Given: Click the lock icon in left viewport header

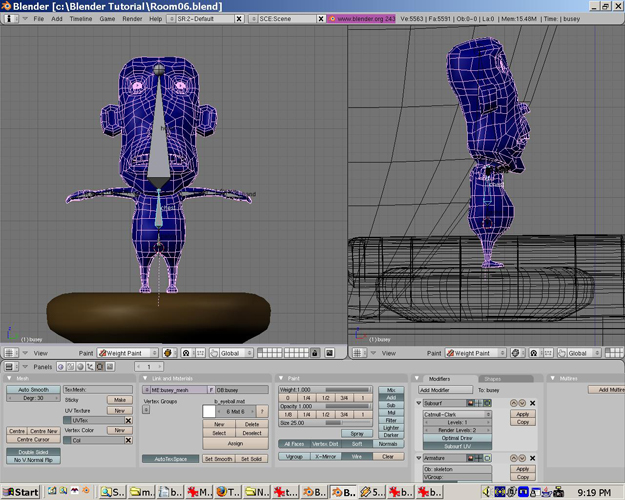Looking at the screenshot, I should point(314,353).
